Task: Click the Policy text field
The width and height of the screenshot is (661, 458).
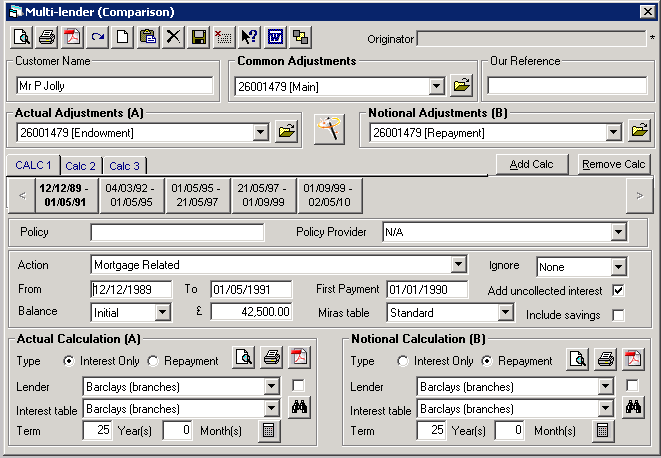Action: point(177,232)
